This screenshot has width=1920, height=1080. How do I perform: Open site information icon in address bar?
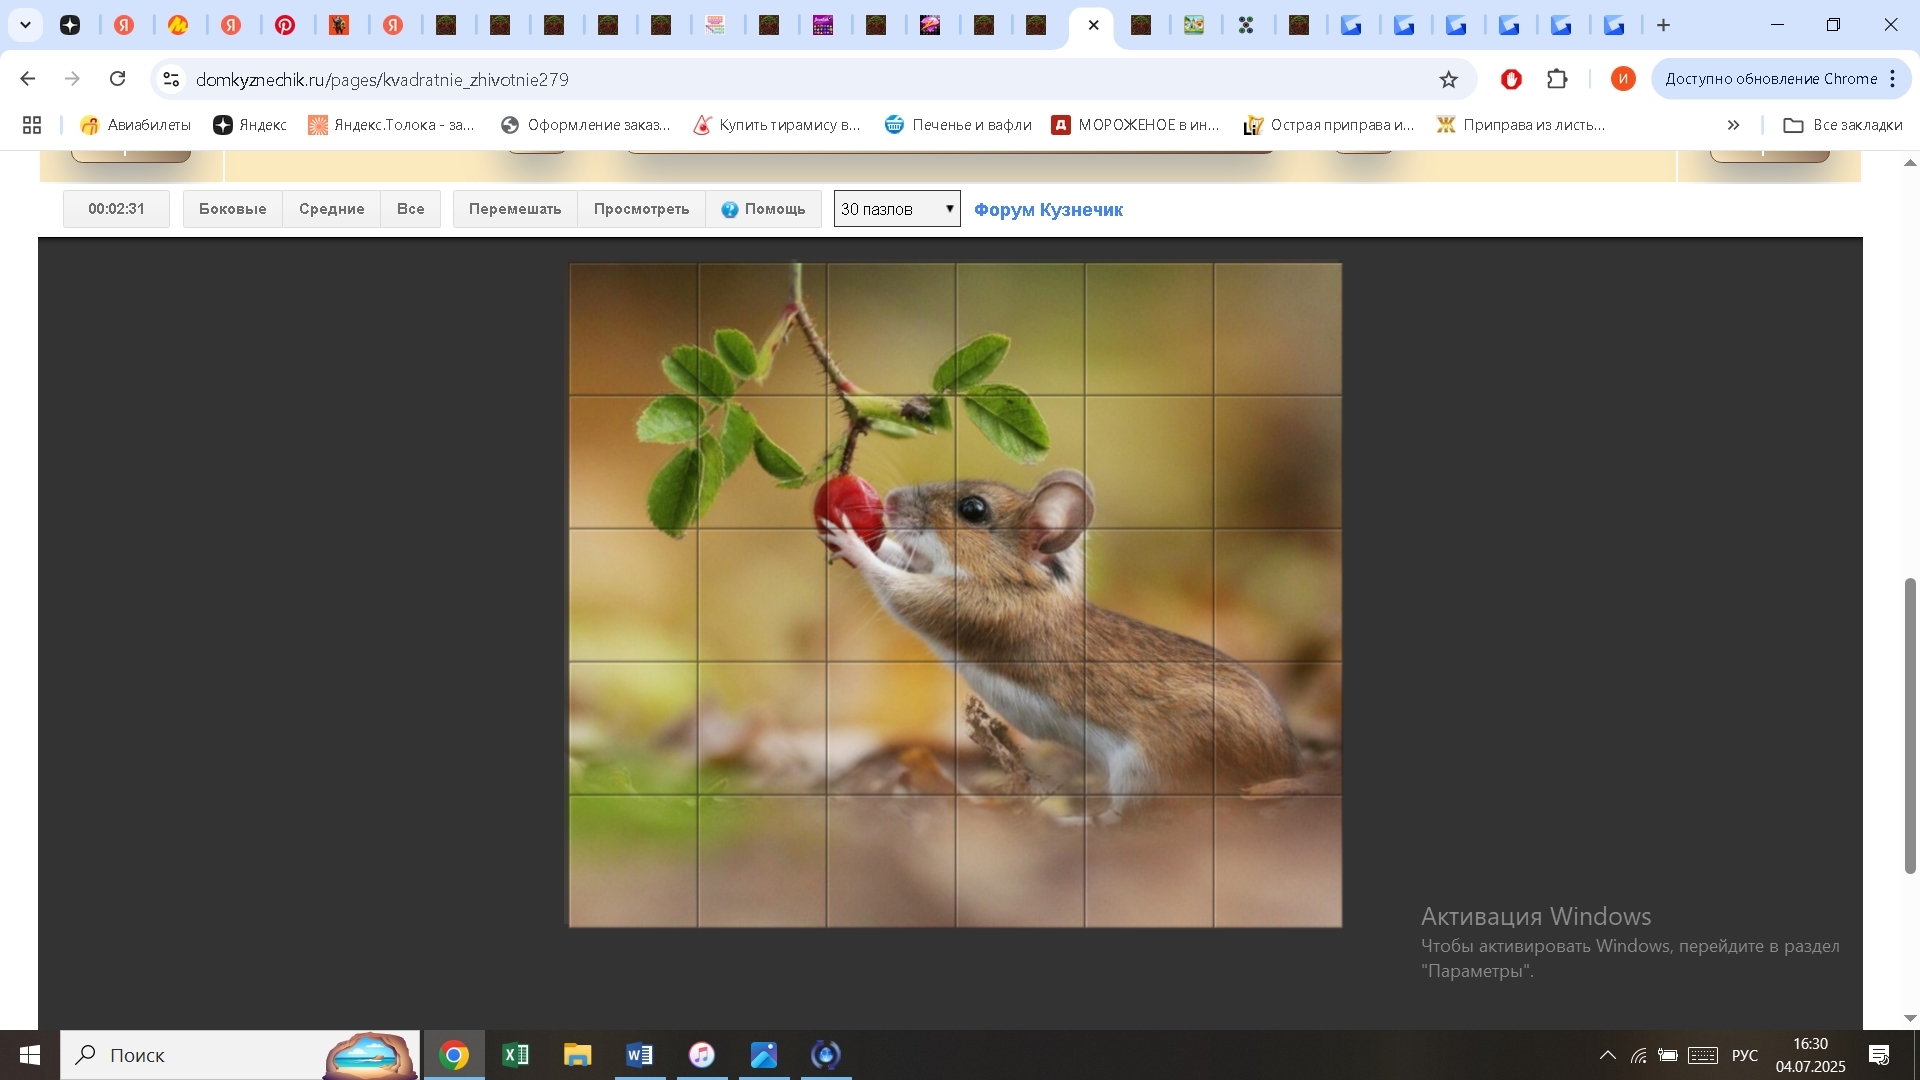coord(172,79)
